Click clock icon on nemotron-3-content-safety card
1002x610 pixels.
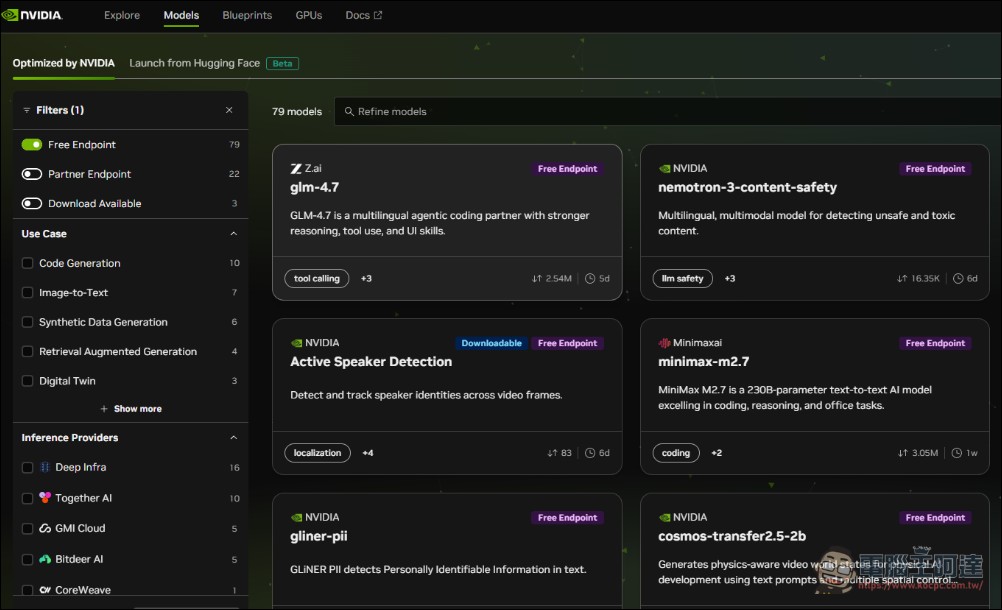(x=958, y=278)
